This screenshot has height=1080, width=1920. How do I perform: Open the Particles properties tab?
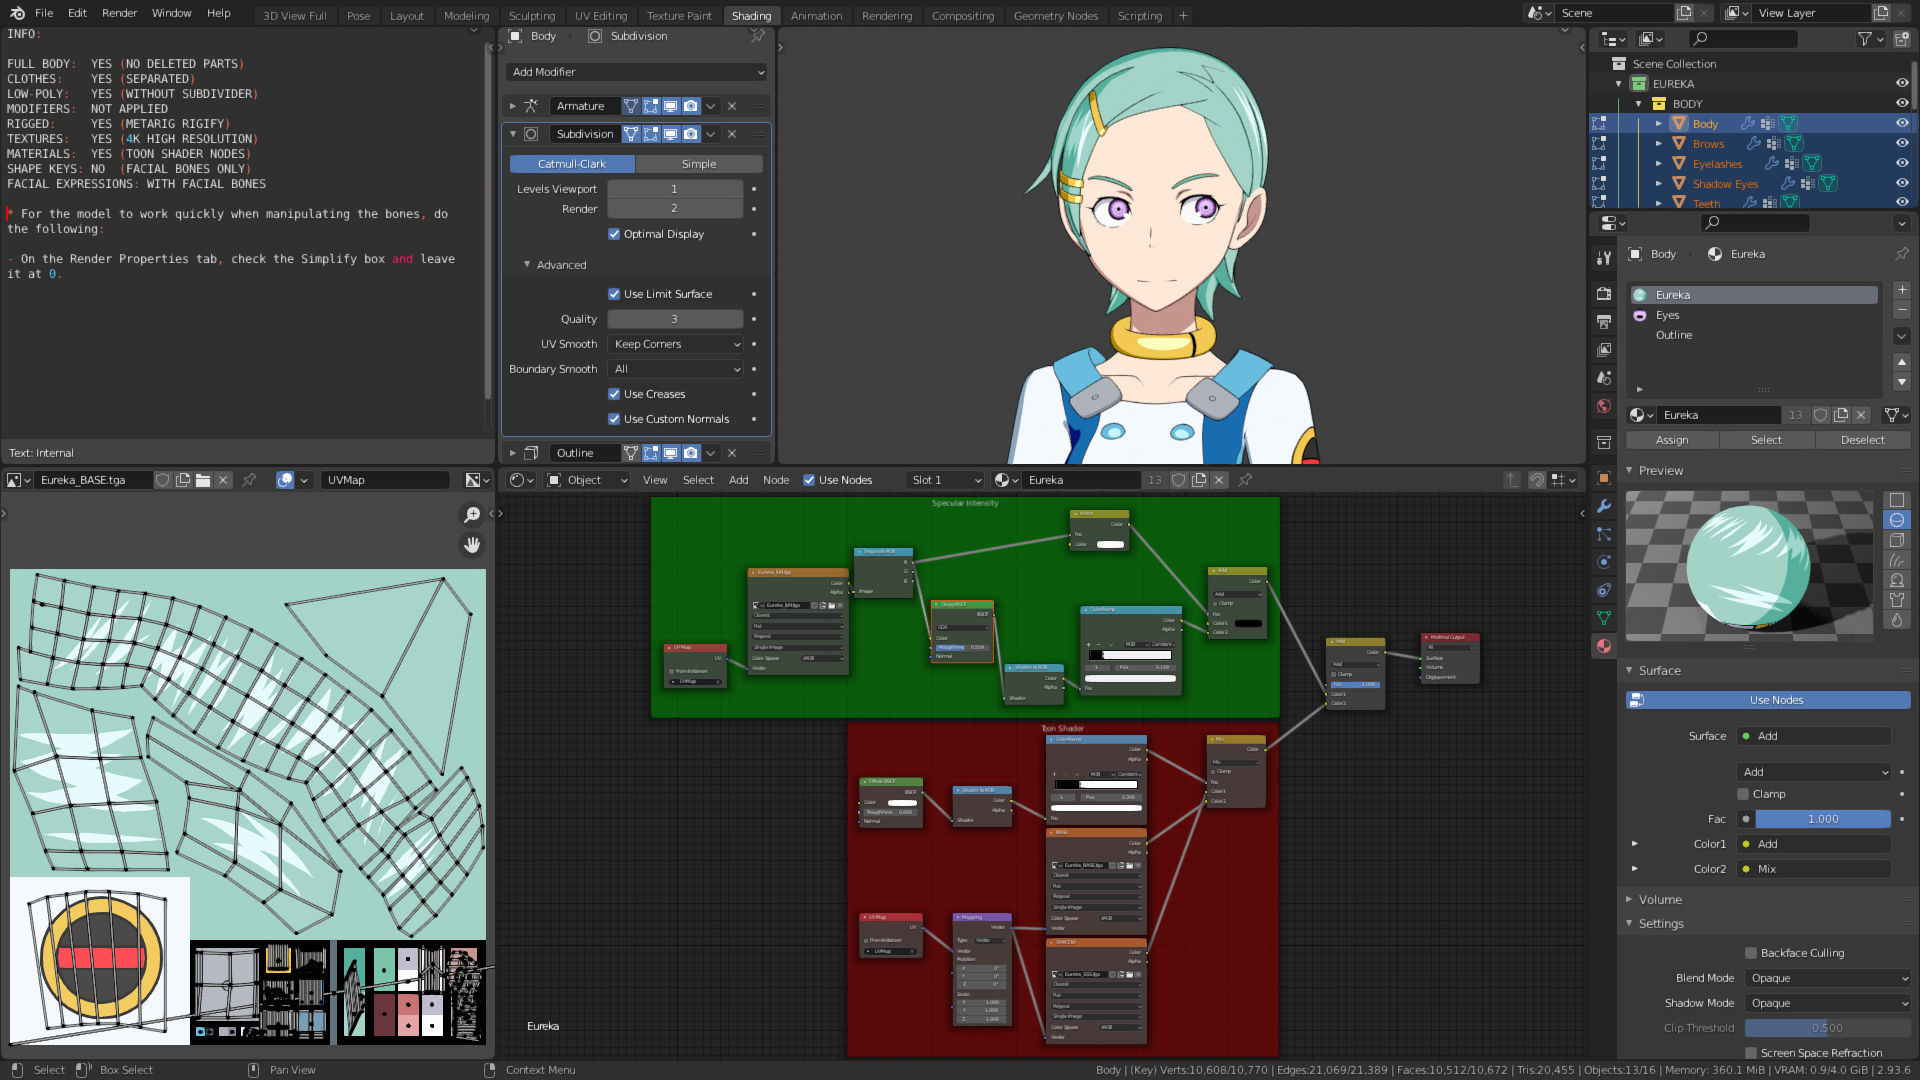1604,534
